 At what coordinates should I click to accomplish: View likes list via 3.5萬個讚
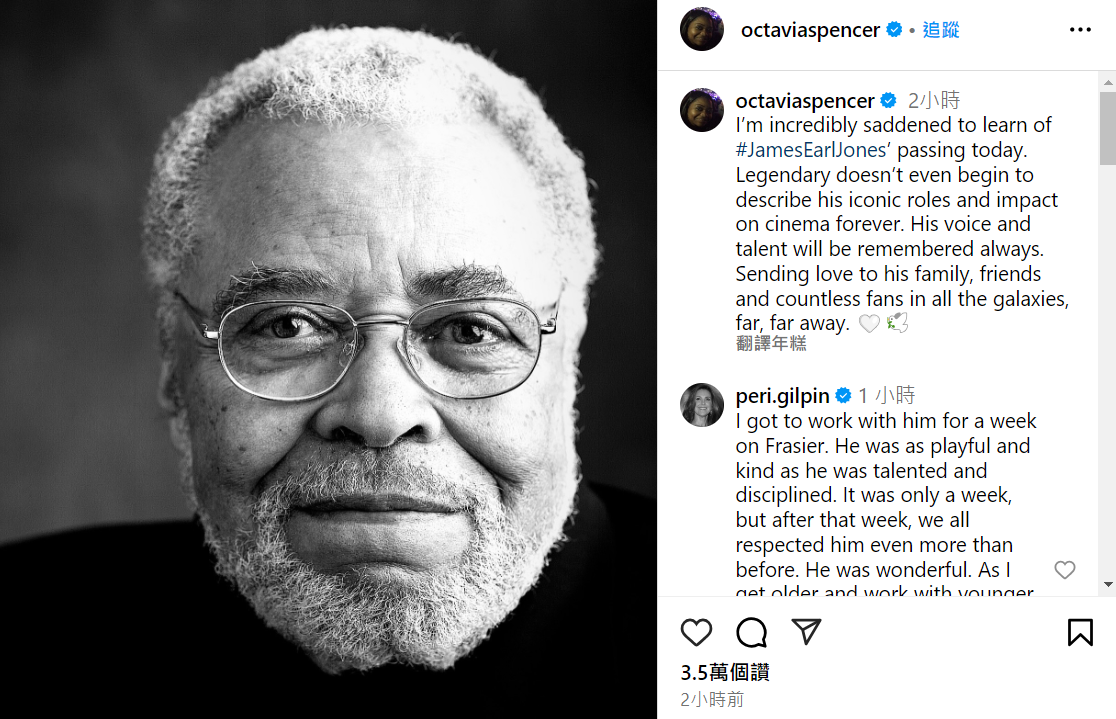coord(725,673)
